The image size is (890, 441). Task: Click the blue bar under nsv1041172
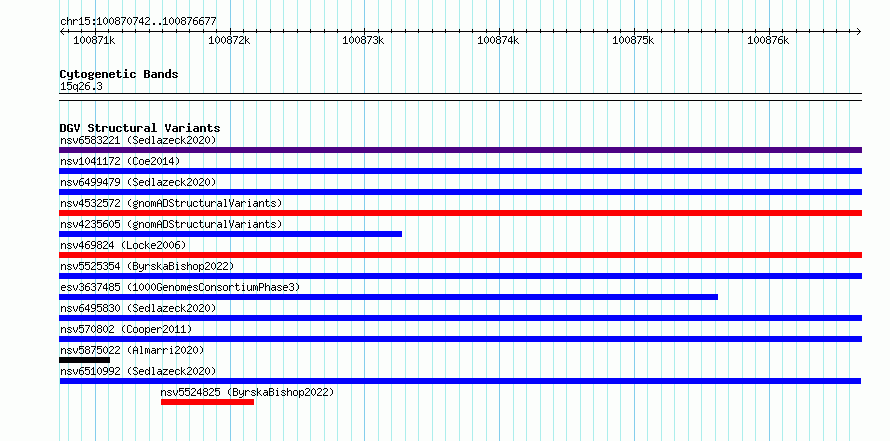pyautogui.click(x=460, y=171)
